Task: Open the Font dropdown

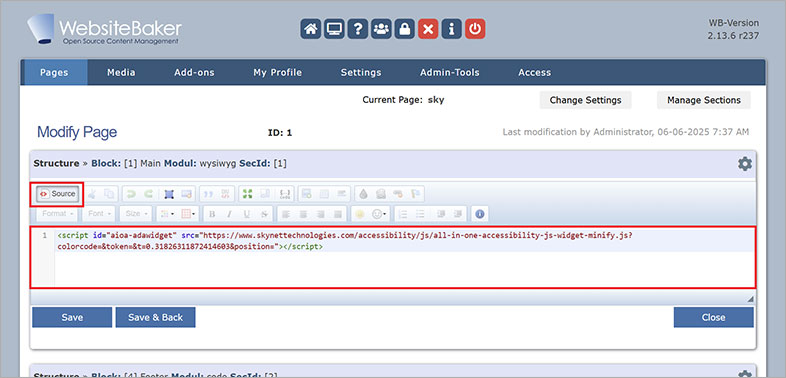Action: coord(100,214)
